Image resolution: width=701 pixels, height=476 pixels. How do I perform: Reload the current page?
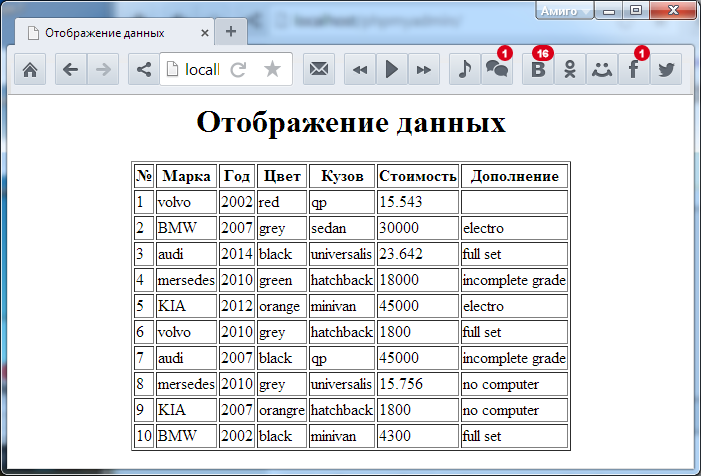pyautogui.click(x=238, y=70)
